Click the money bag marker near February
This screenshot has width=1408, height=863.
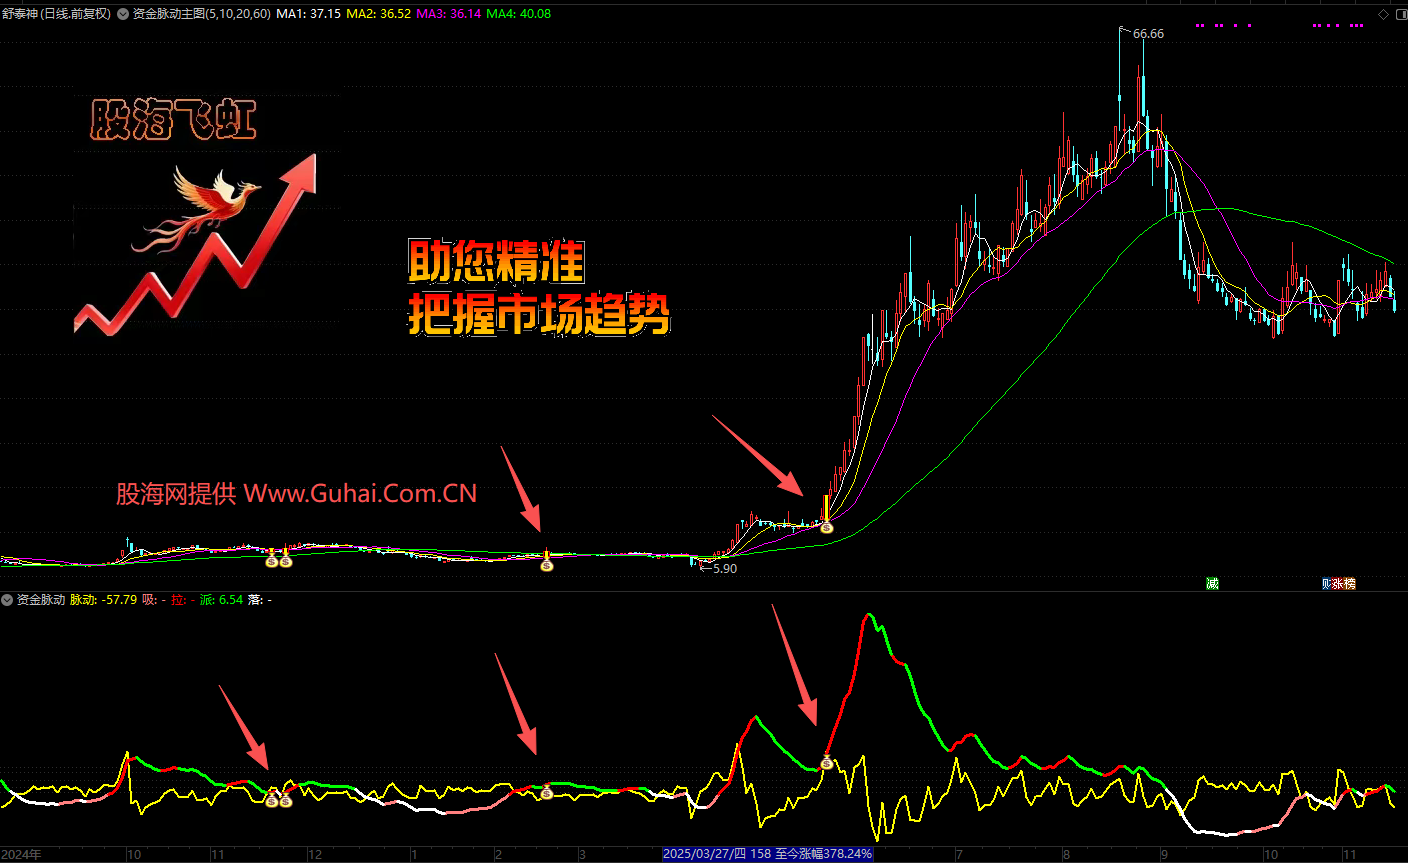(546, 565)
